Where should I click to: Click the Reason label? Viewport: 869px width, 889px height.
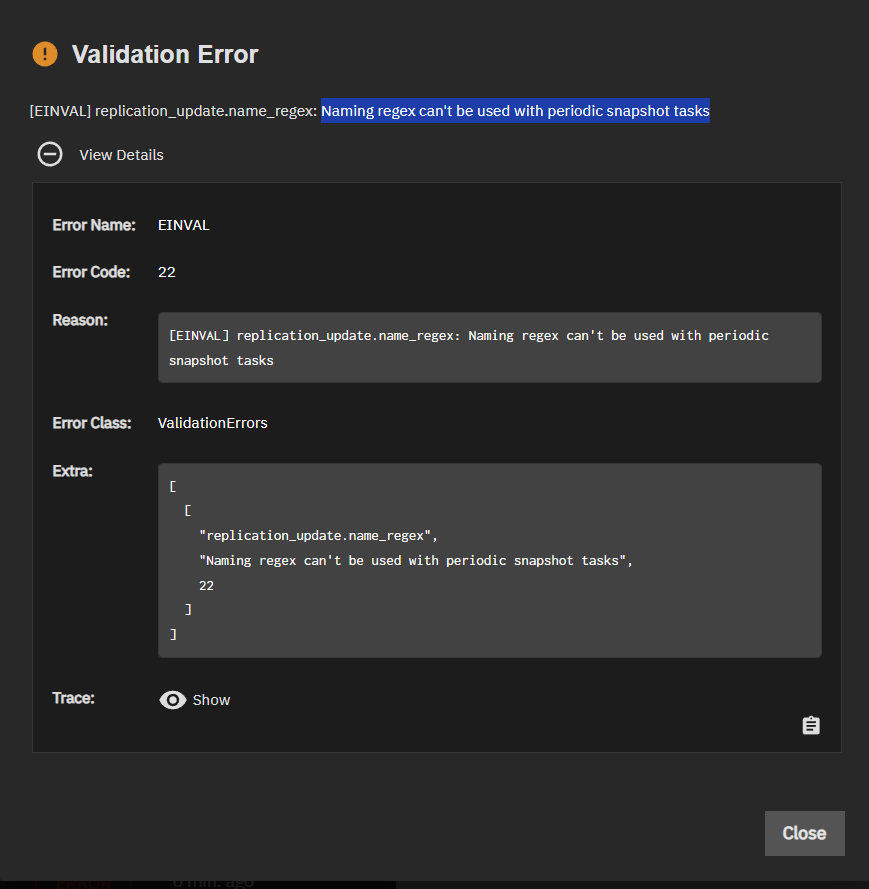(x=80, y=320)
